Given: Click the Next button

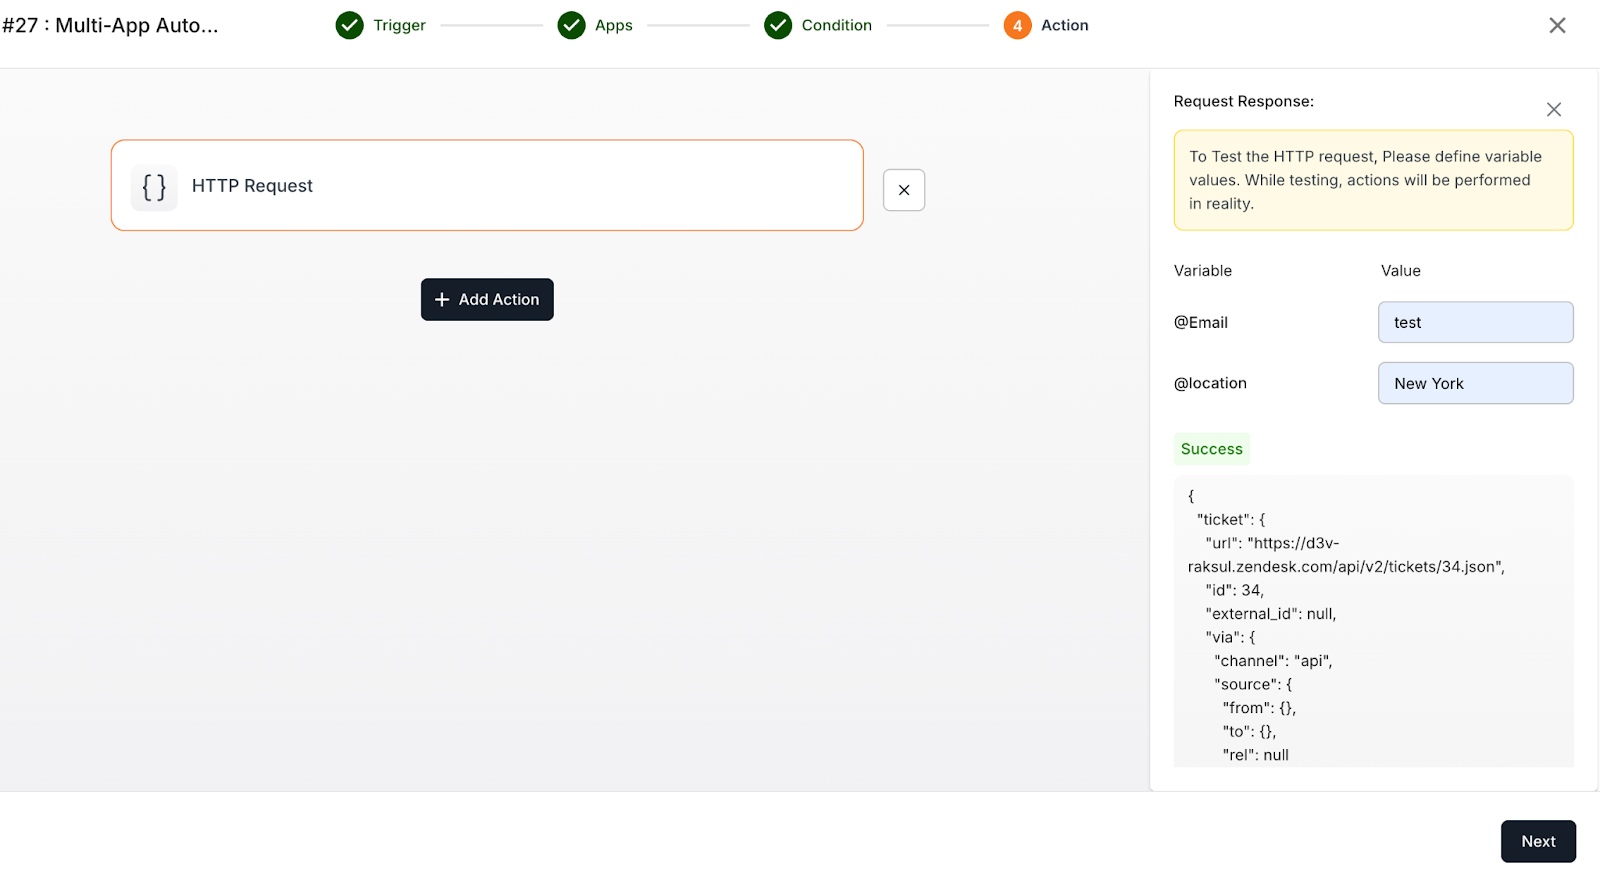Looking at the screenshot, I should click(1538, 841).
